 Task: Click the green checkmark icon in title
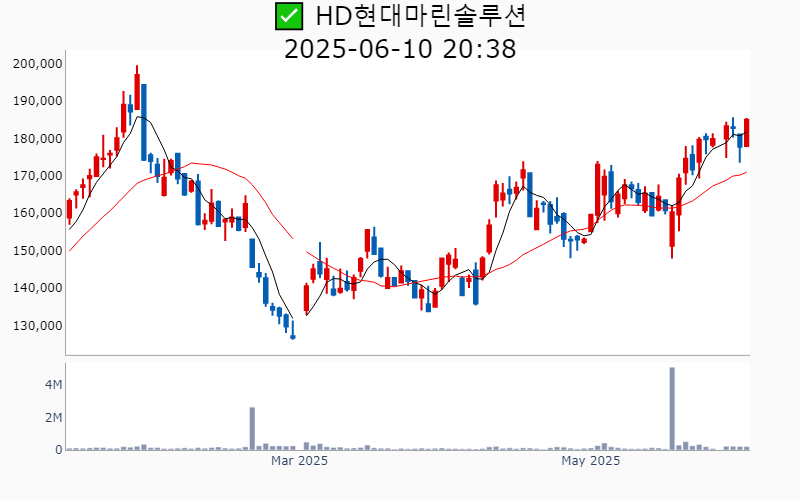pyautogui.click(x=289, y=16)
